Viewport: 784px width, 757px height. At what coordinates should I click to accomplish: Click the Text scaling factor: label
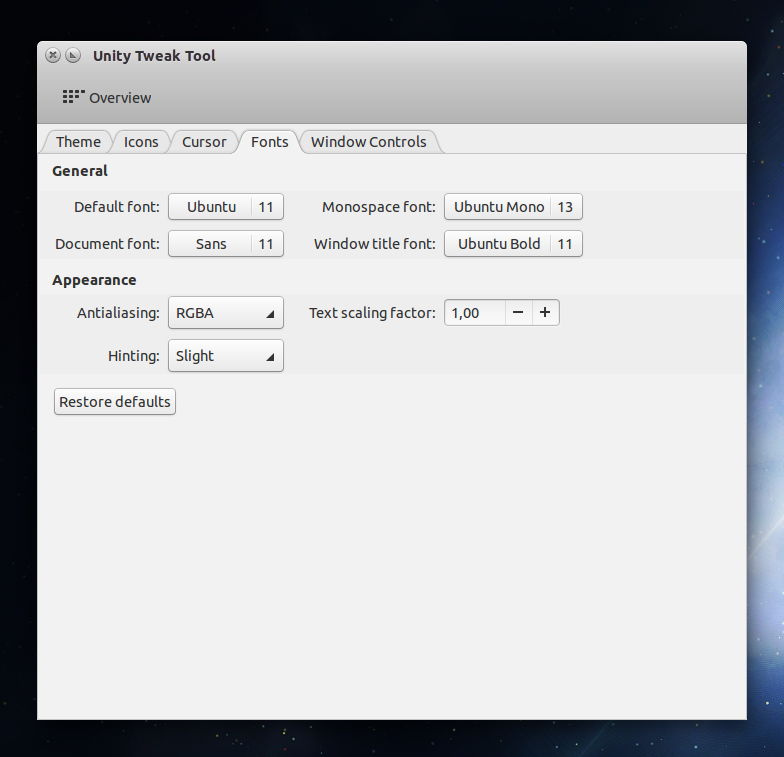(372, 313)
